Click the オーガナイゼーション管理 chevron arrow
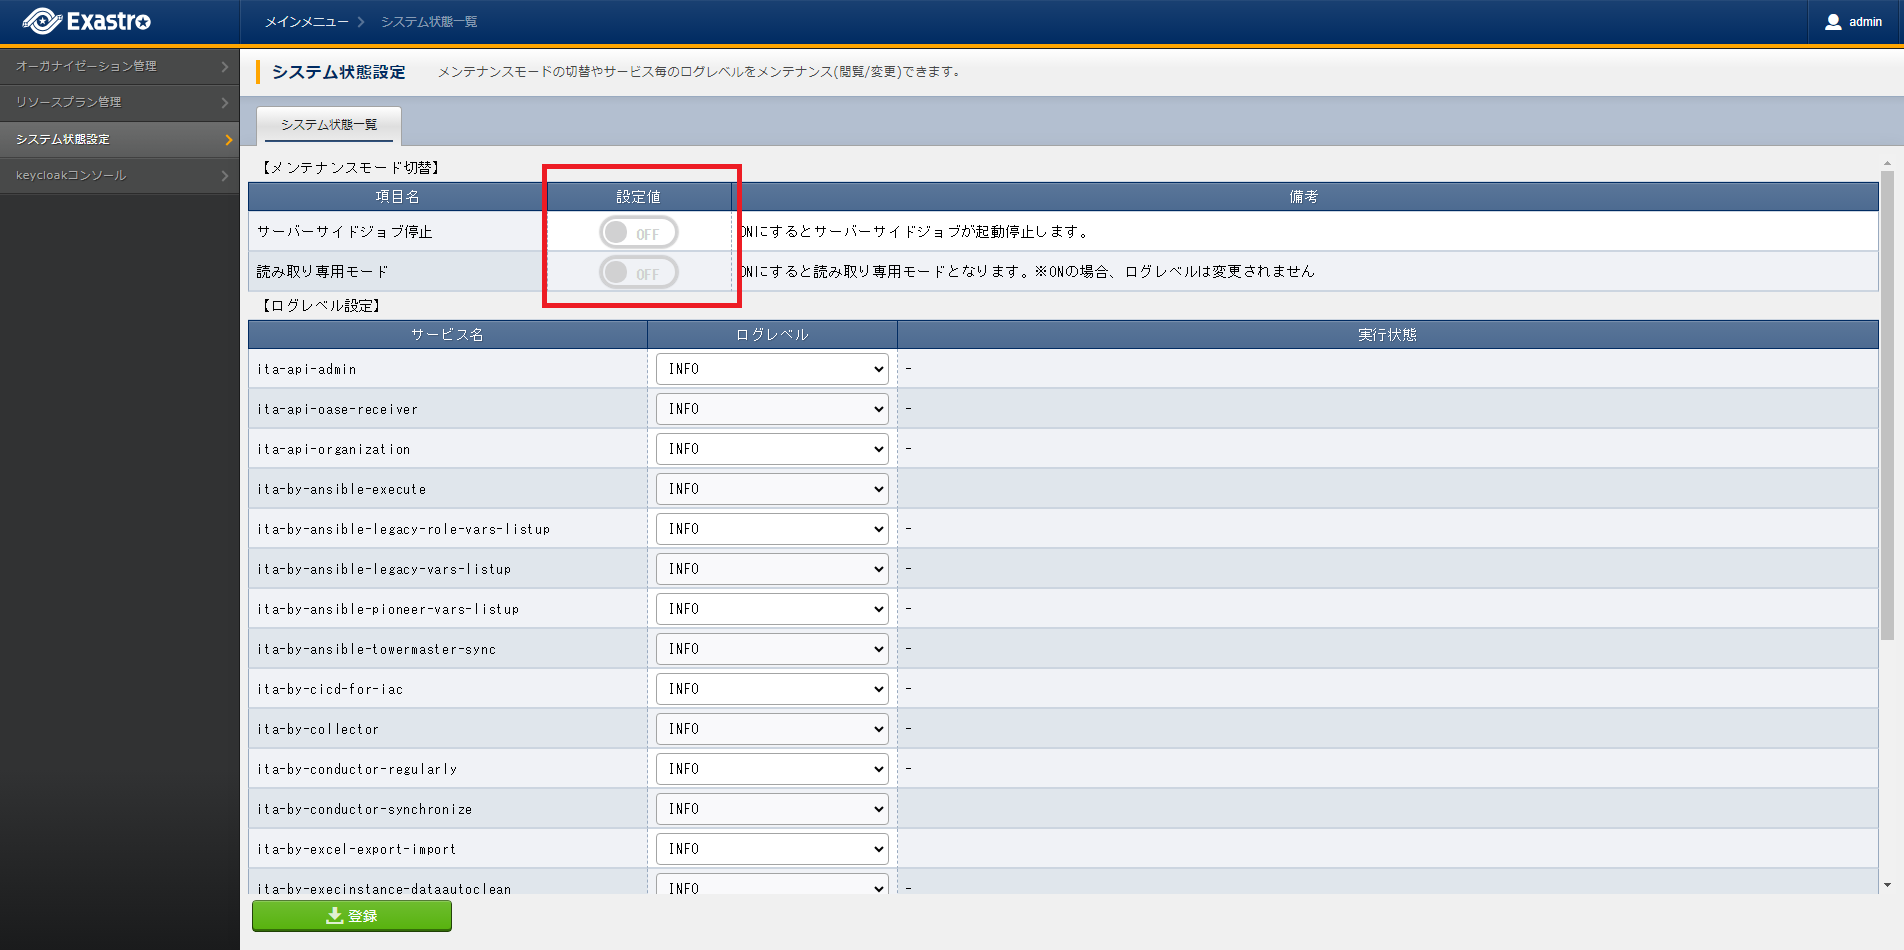The height and width of the screenshot is (950, 1904). 225,67
